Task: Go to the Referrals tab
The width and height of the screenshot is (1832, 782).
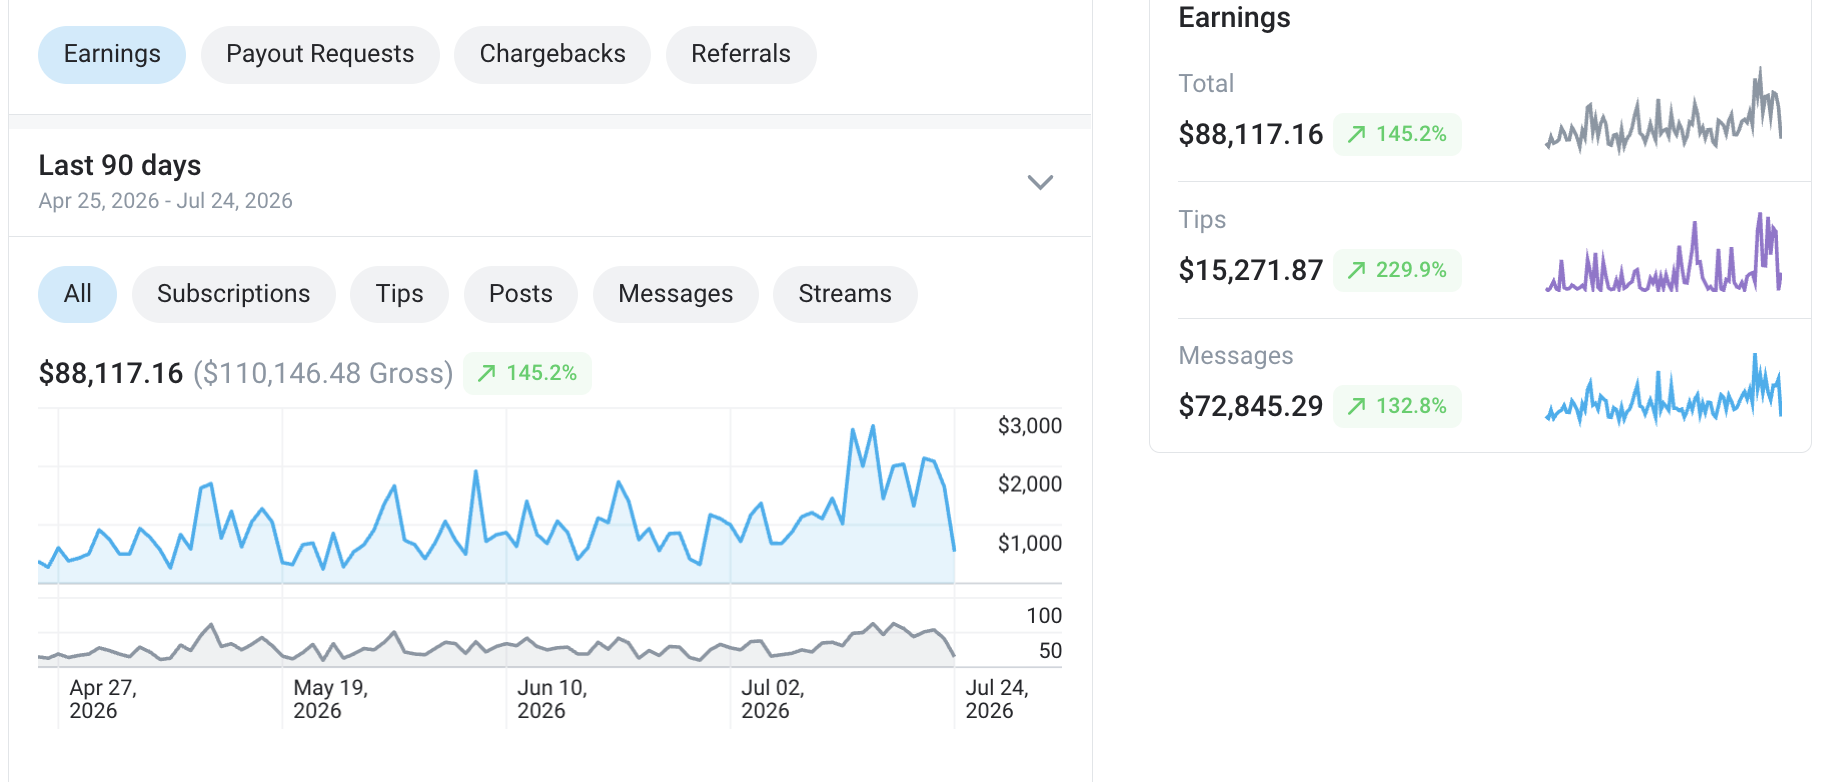Action: pyautogui.click(x=741, y=54)
